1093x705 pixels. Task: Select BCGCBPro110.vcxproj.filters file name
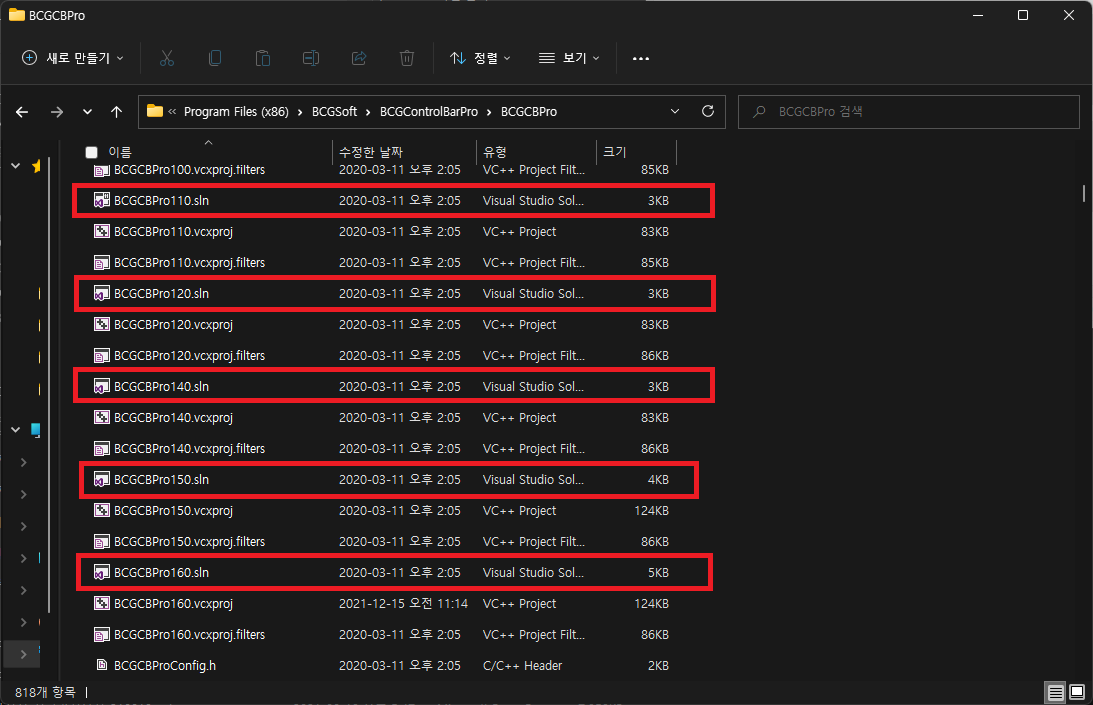190,263
